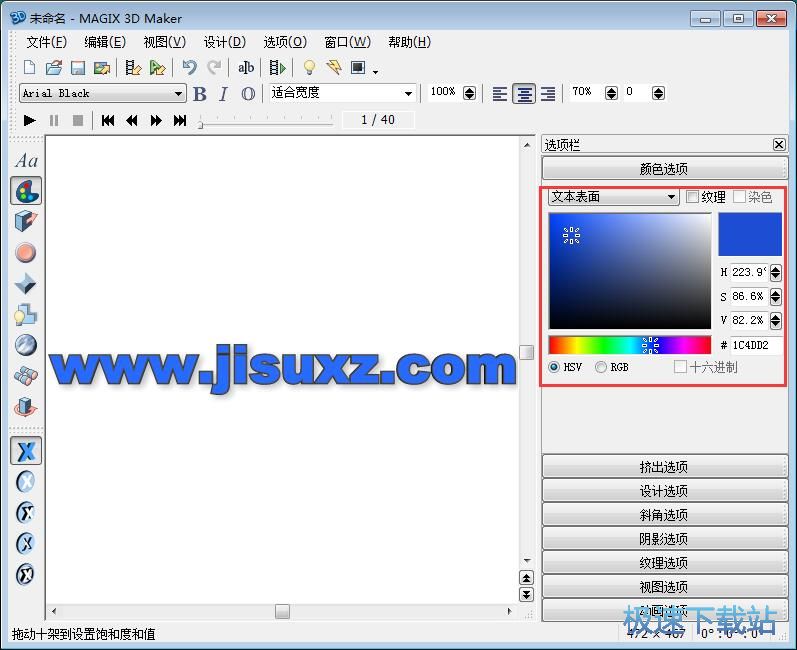
Task: Play the animation
Action: (x=29, y=120)
